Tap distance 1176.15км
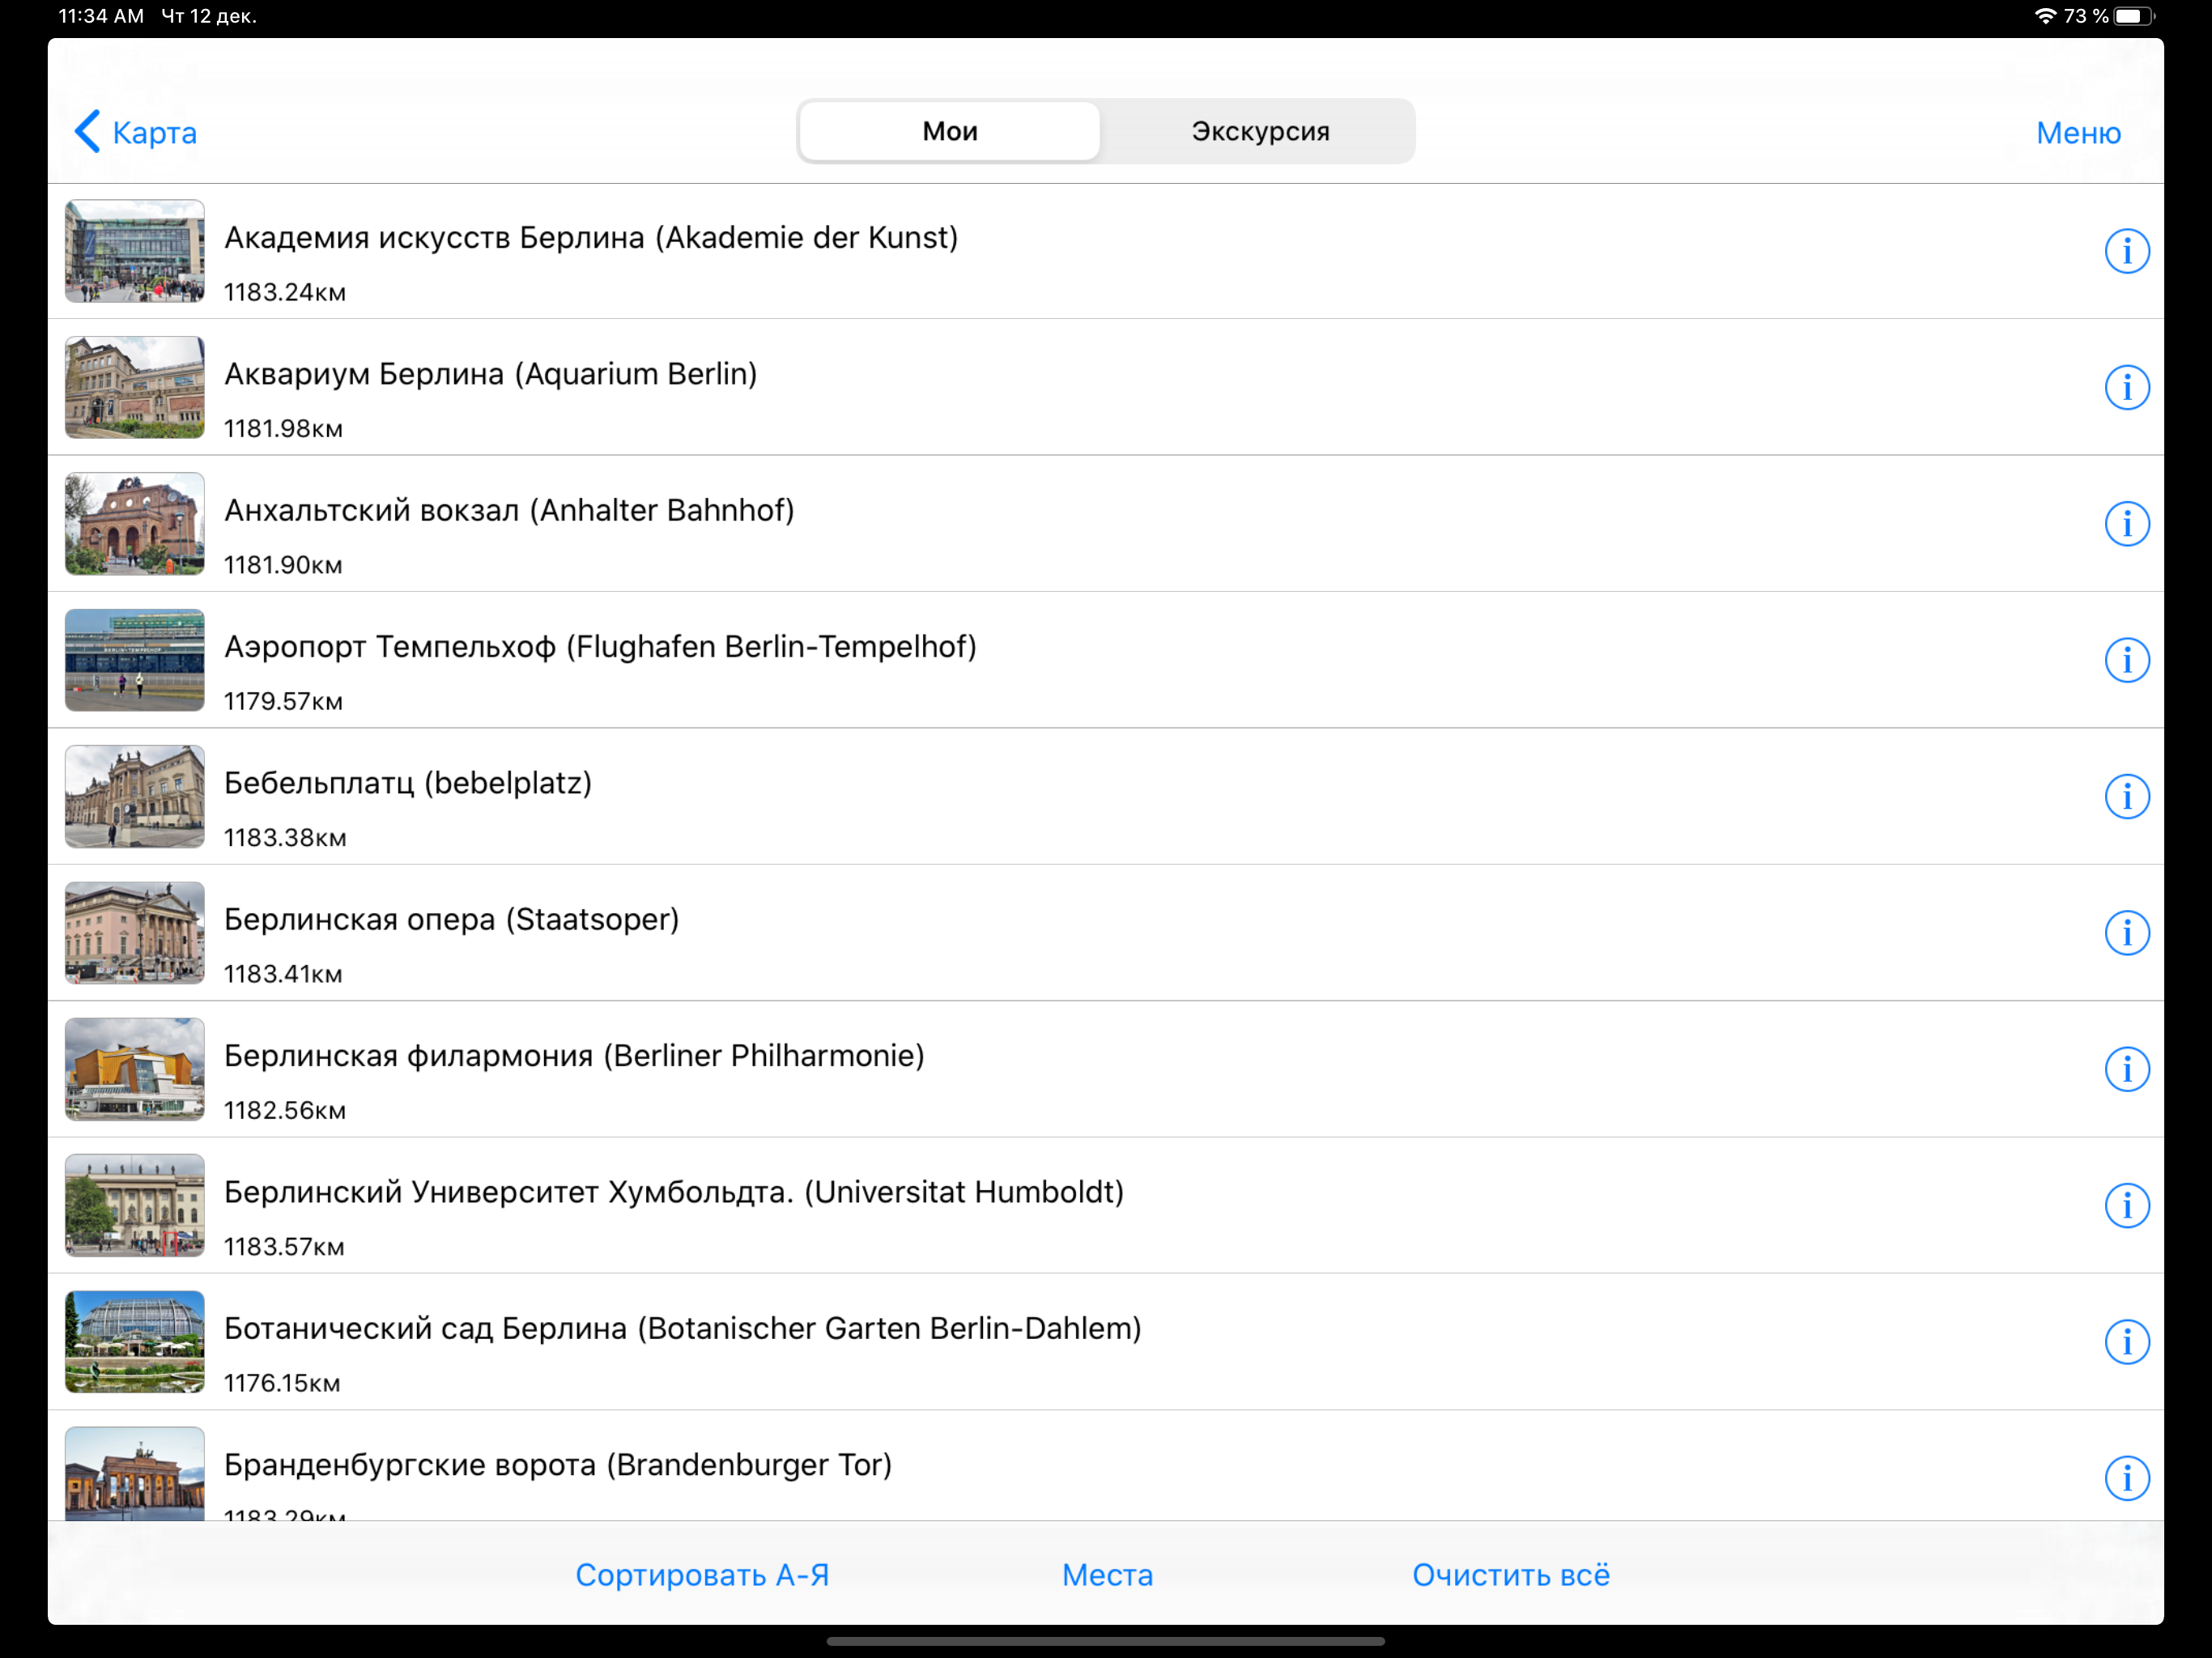The width and height of the screenshot is (2212, 1658). coord(282,1384)
